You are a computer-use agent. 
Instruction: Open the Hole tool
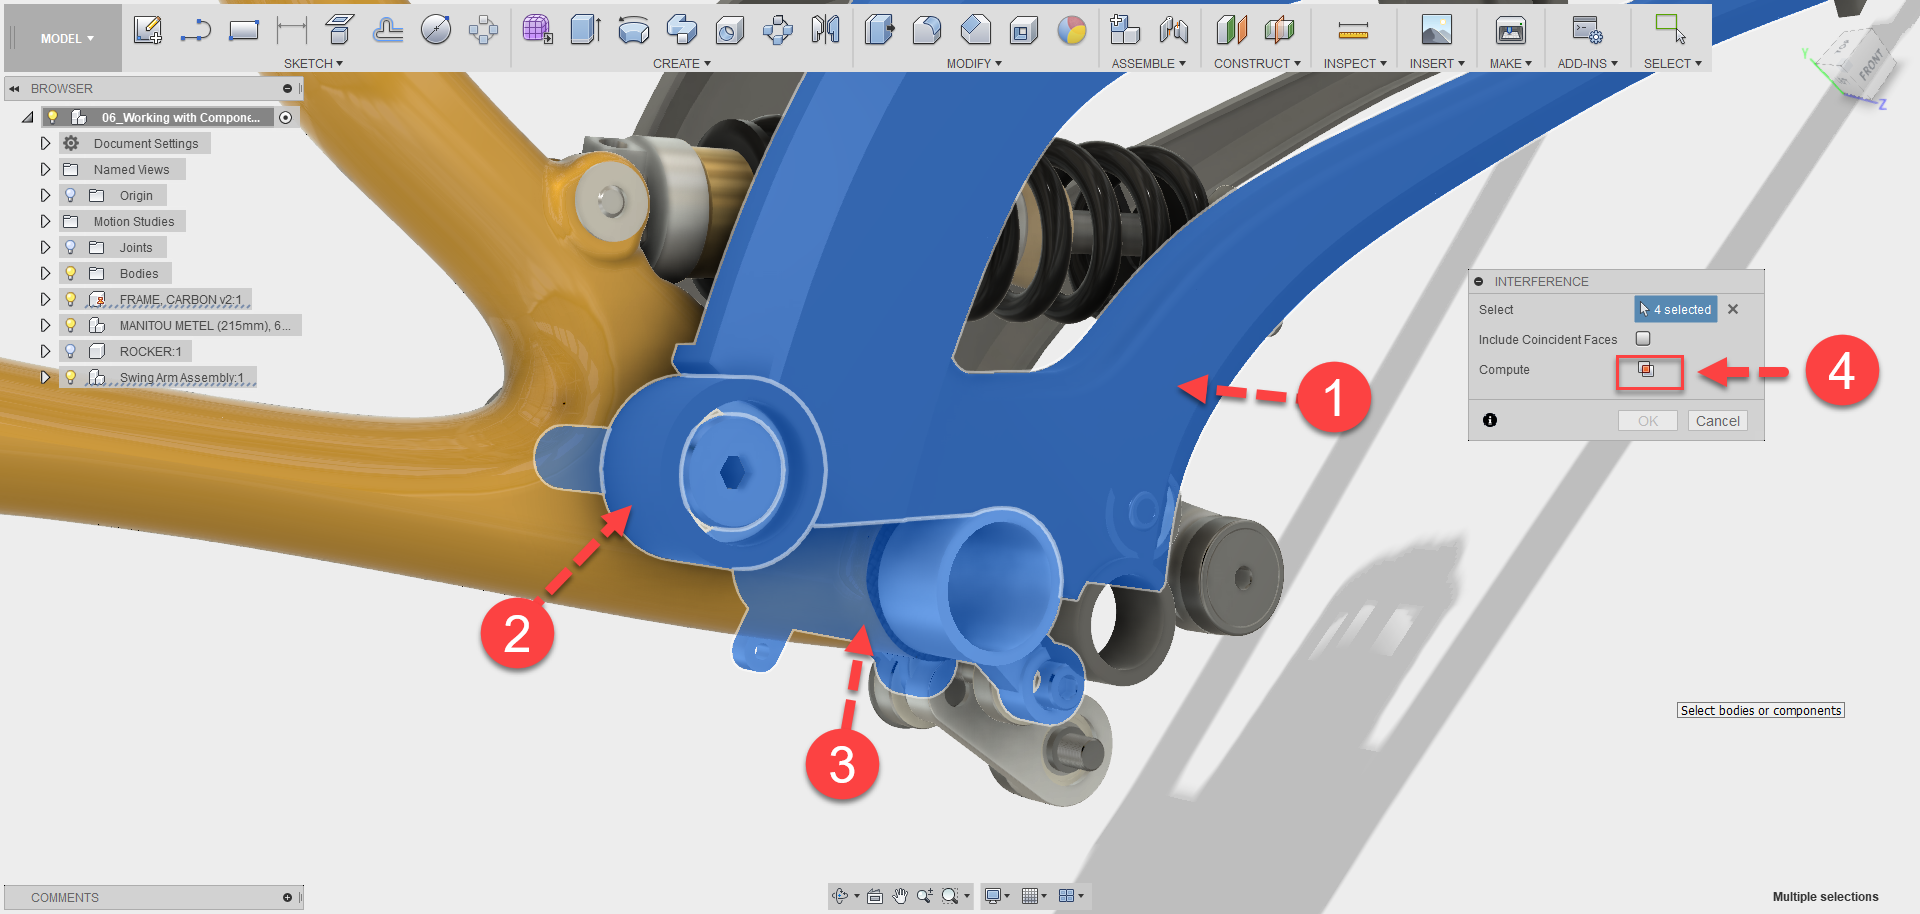pyautogui.click(x=730, y=30)
